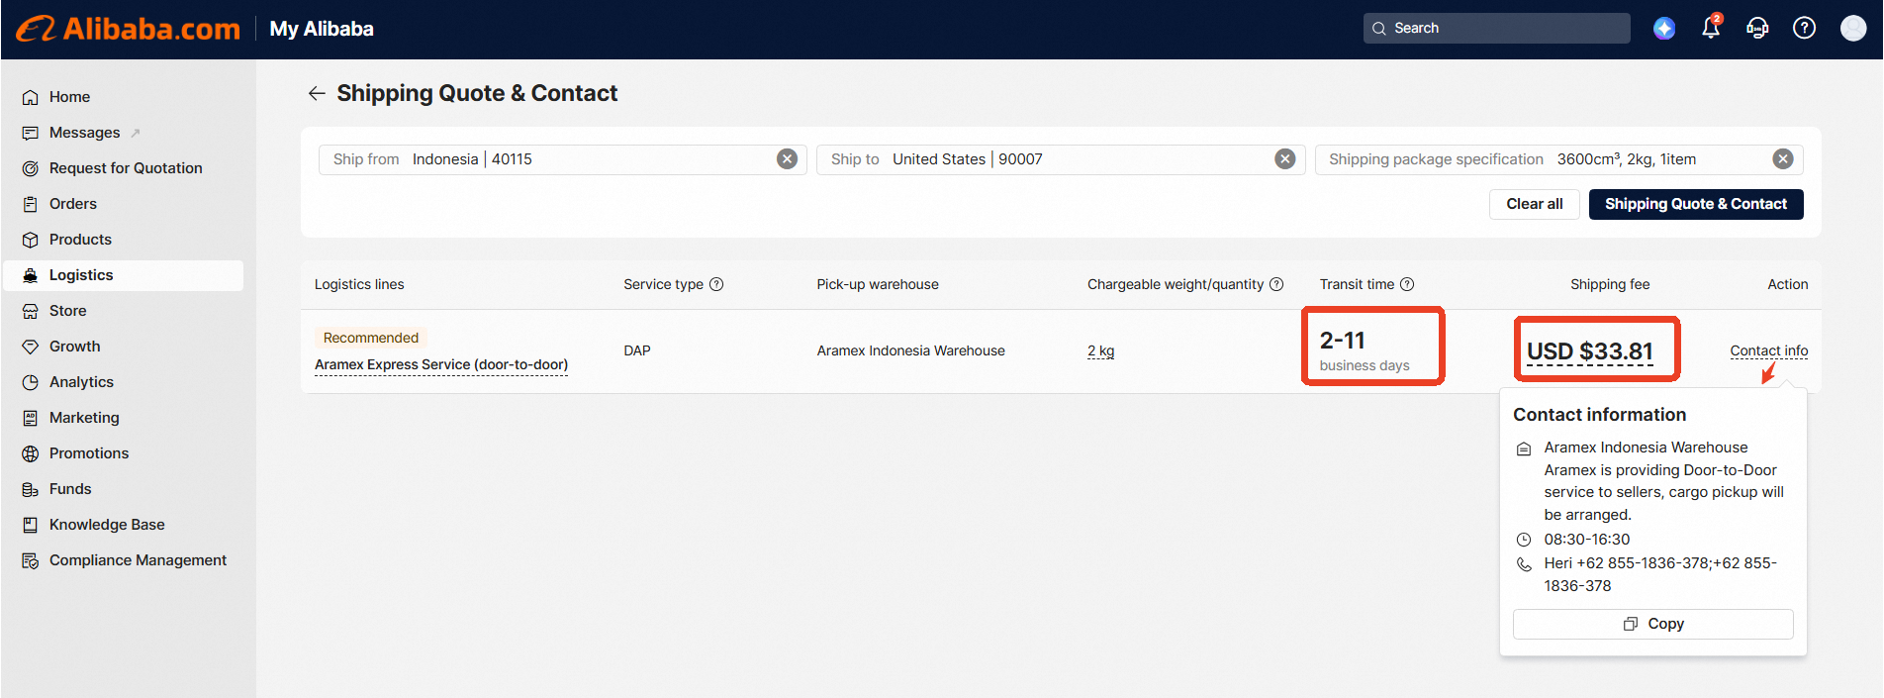Click the Service type help icon
This screenshot has height=698, width=1884.
point(716,284)
